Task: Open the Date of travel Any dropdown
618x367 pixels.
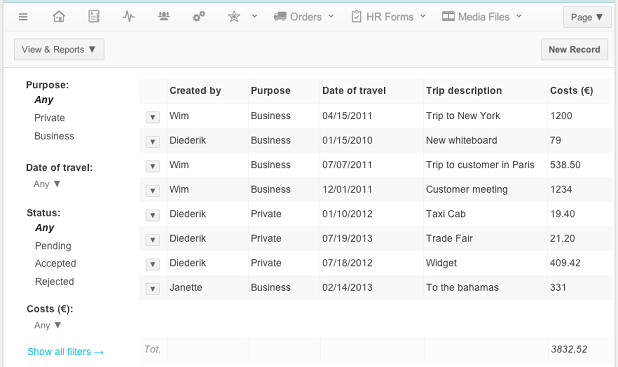Action: click(47, 184)
